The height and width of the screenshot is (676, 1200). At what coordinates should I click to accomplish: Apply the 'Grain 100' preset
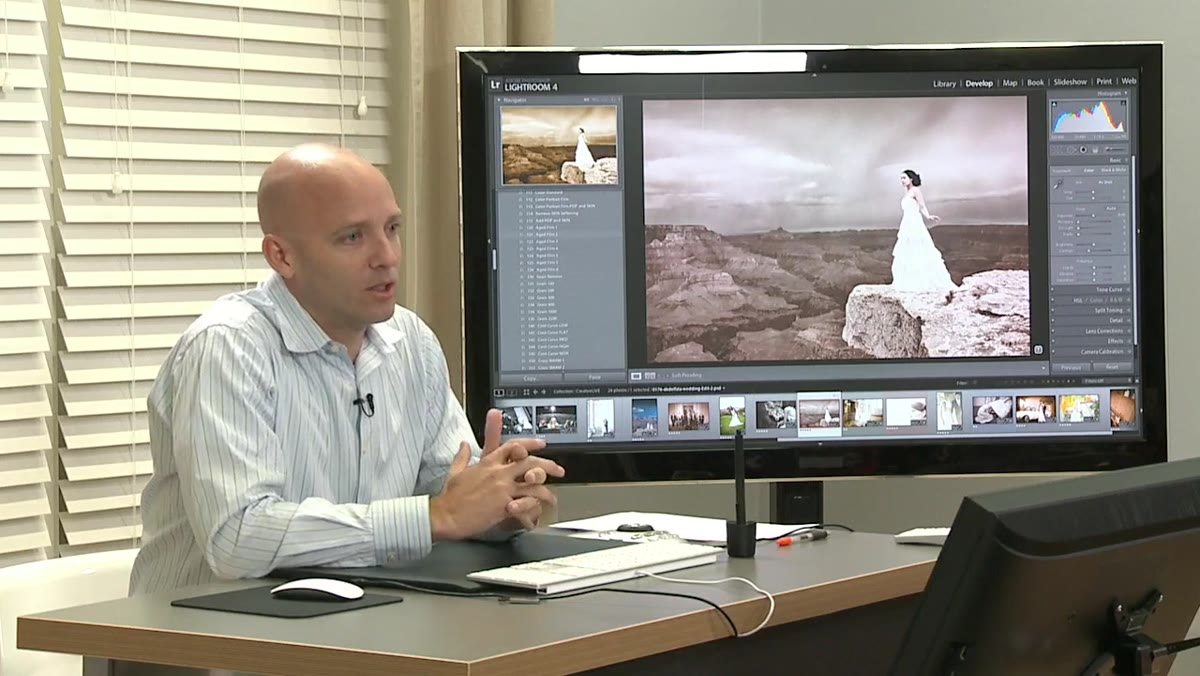tap(546, 283)
